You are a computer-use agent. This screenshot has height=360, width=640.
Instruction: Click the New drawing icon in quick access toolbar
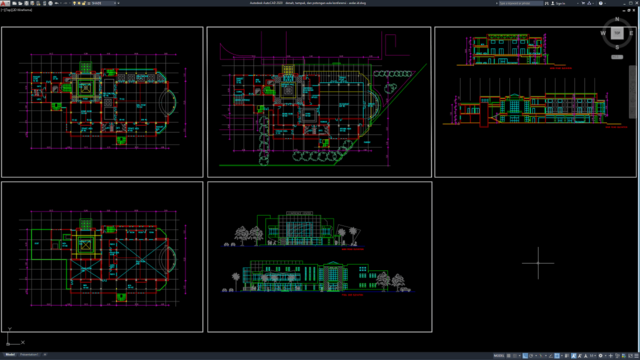click(x=14, y=3)
